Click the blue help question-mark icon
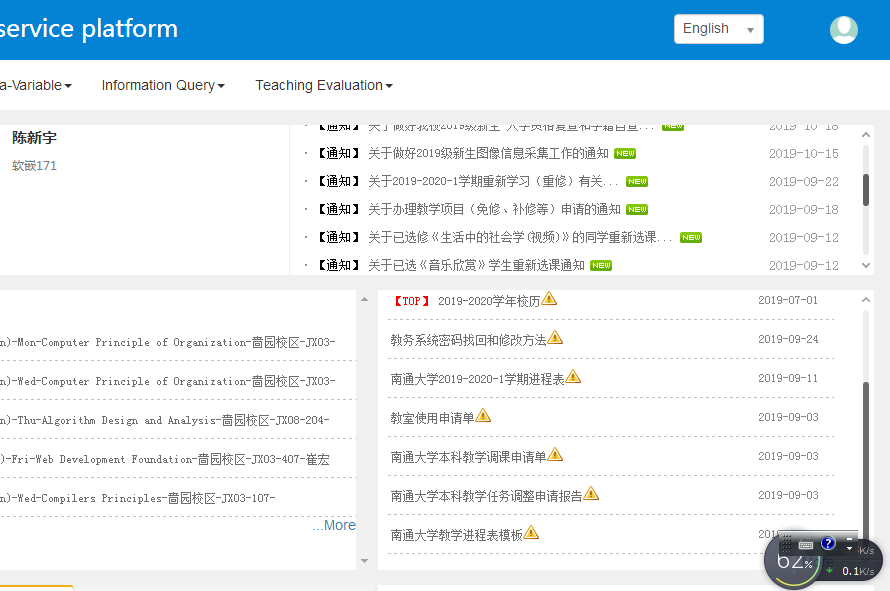The height and width of the screenshot is (591, 890). pos(828,543)
